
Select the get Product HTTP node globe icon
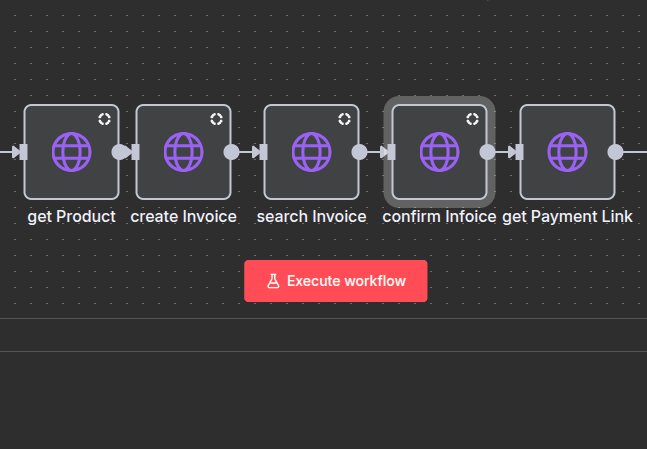point(71,152)
